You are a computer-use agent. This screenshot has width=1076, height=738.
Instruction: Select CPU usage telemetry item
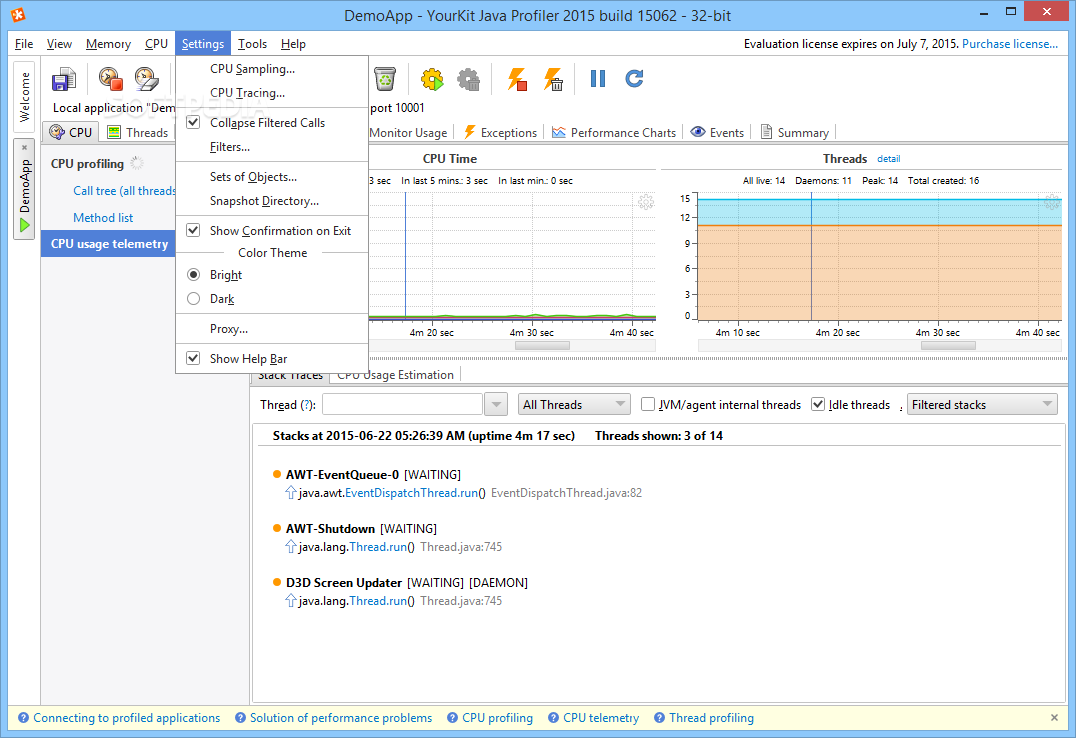108,244
